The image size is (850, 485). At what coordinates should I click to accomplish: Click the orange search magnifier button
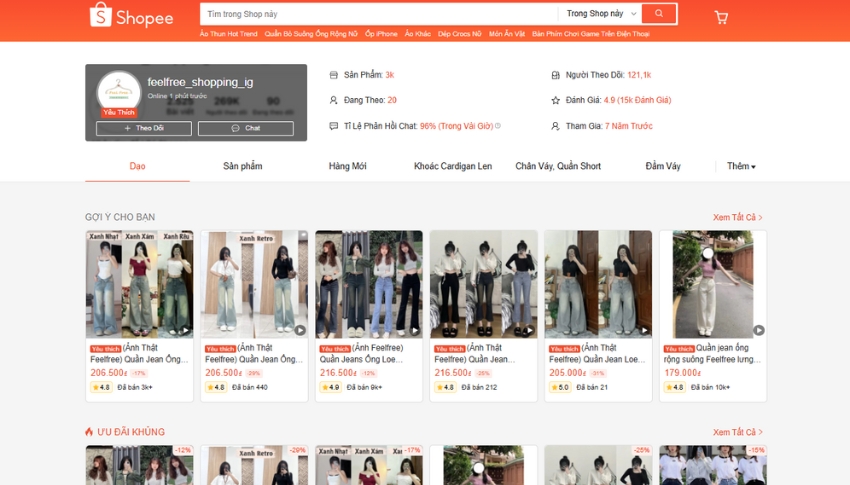(x=659, y=14)
